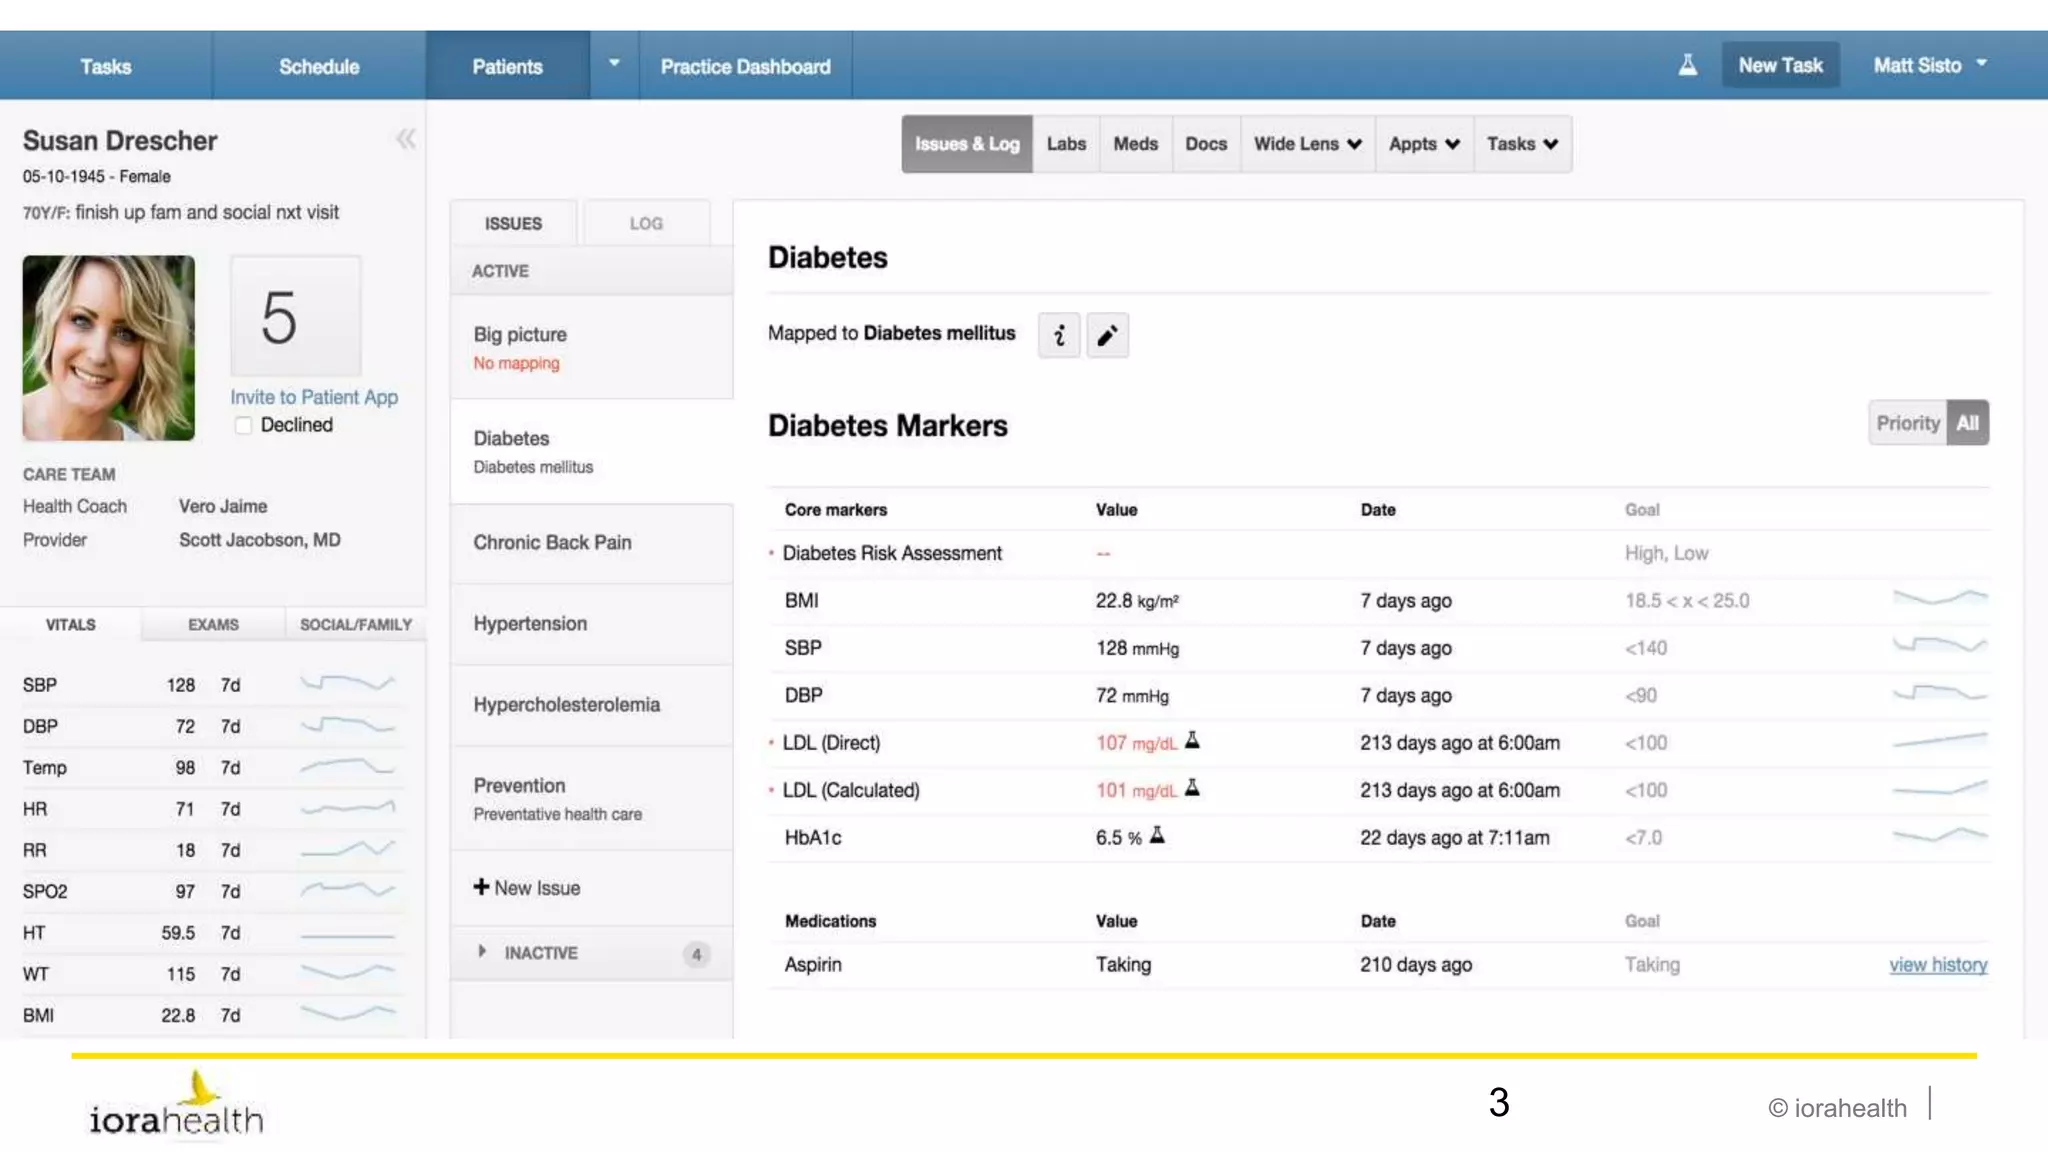This screenshot has width=2048, height=1152.
Task: Switch to the Labs tab
Action: click(1066, 144)
